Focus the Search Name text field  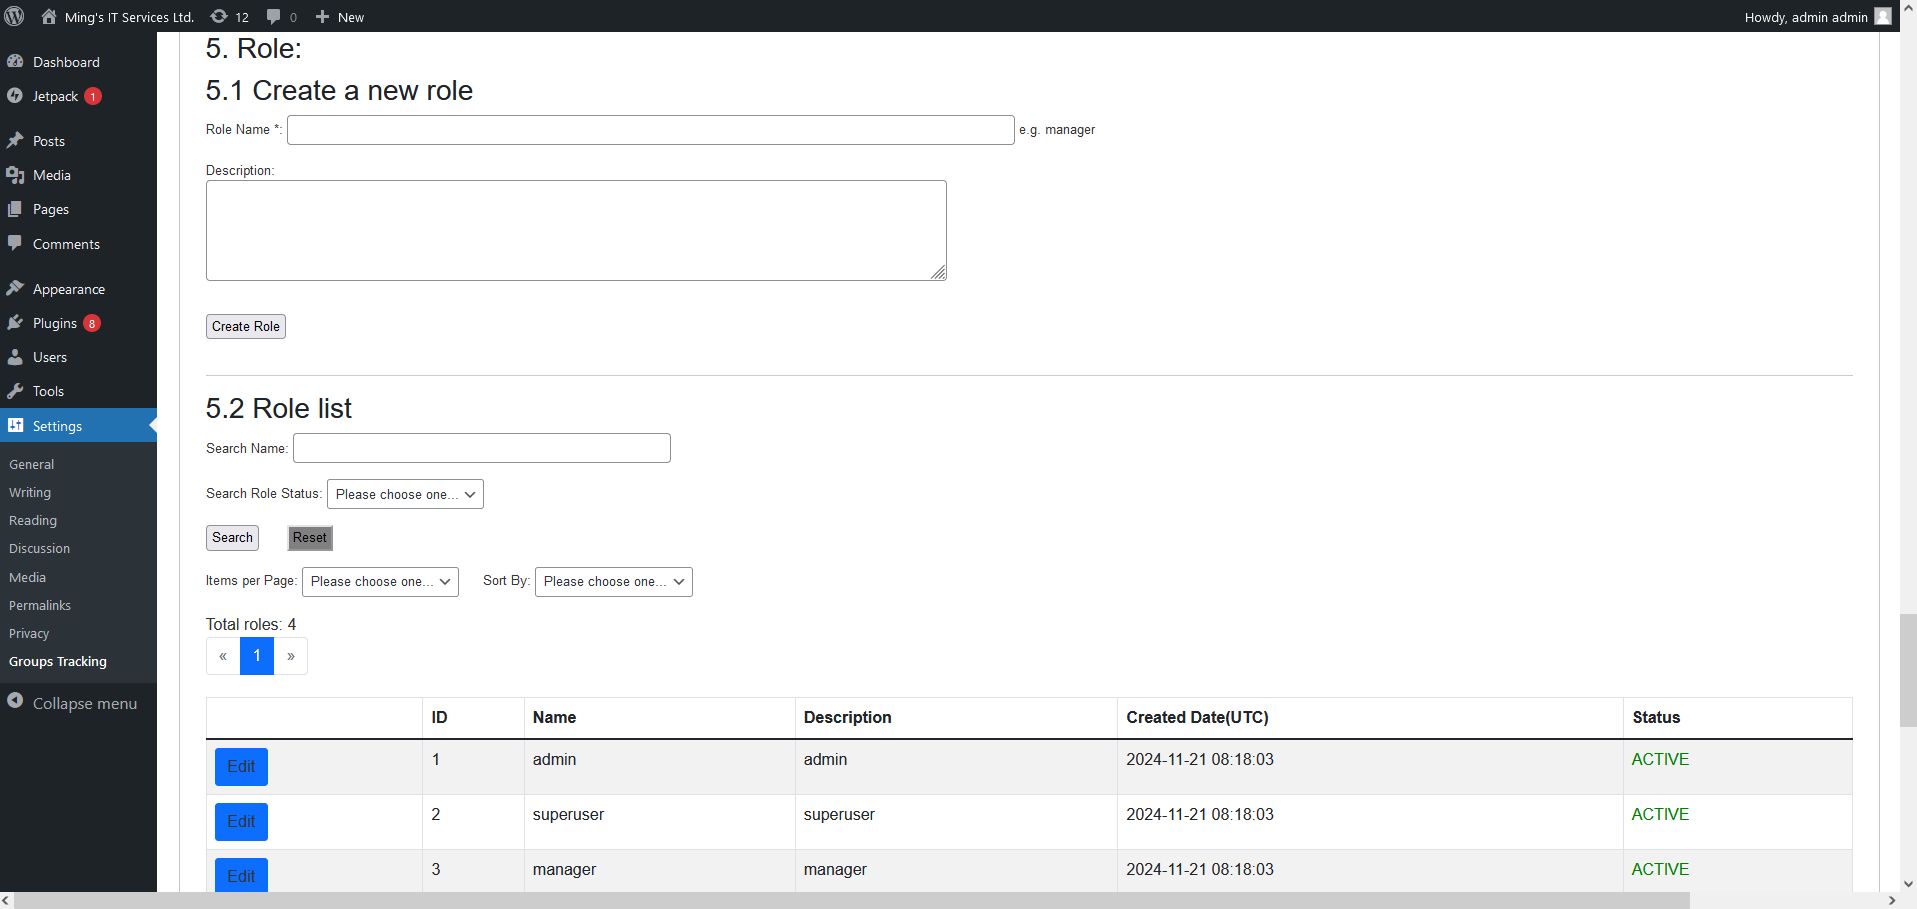(481, 448)
